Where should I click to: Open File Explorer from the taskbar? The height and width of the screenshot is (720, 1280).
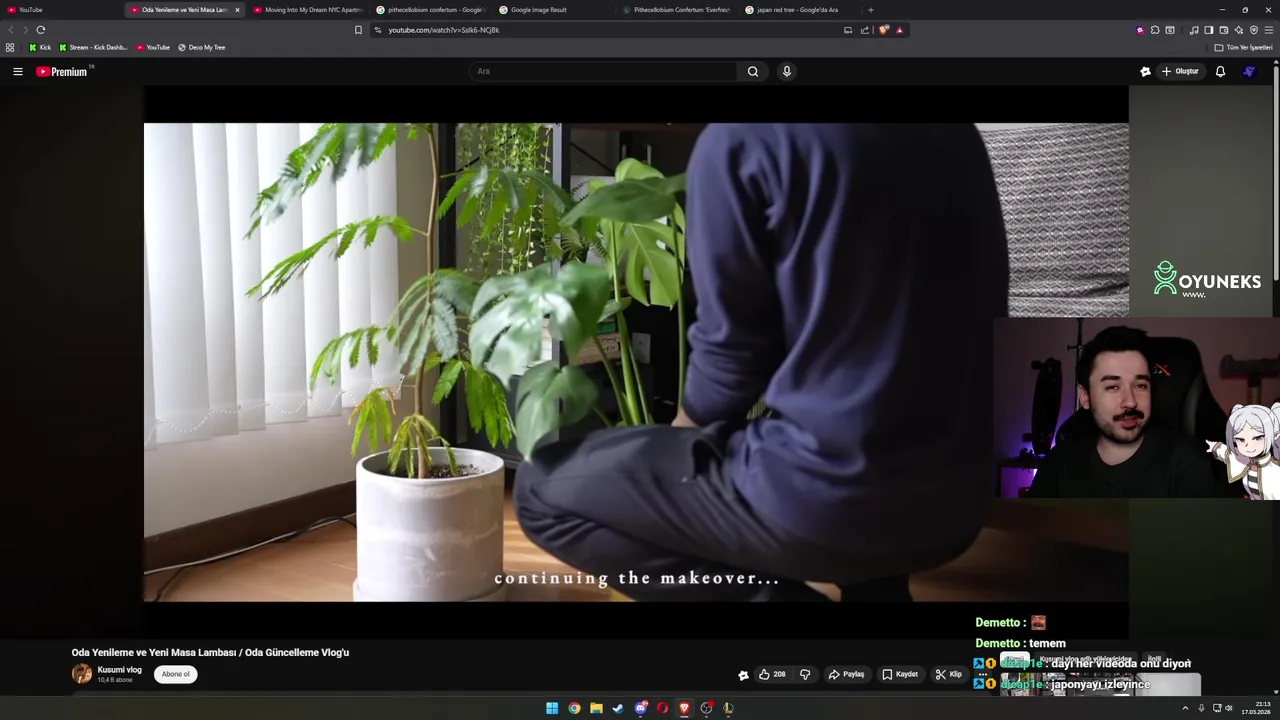click(x=596, y=708)
